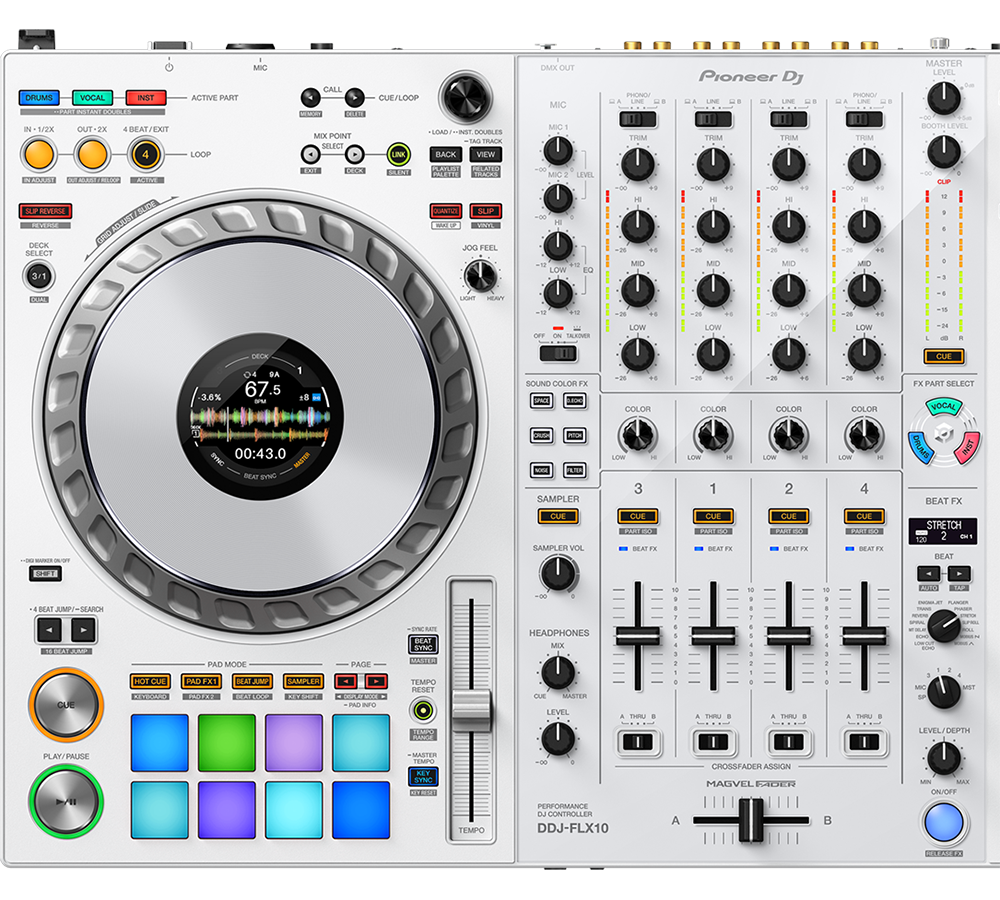Switch pad mode to SAMPLER
Viewport: 1000px width, 900px height.
[x=304, y=681]
